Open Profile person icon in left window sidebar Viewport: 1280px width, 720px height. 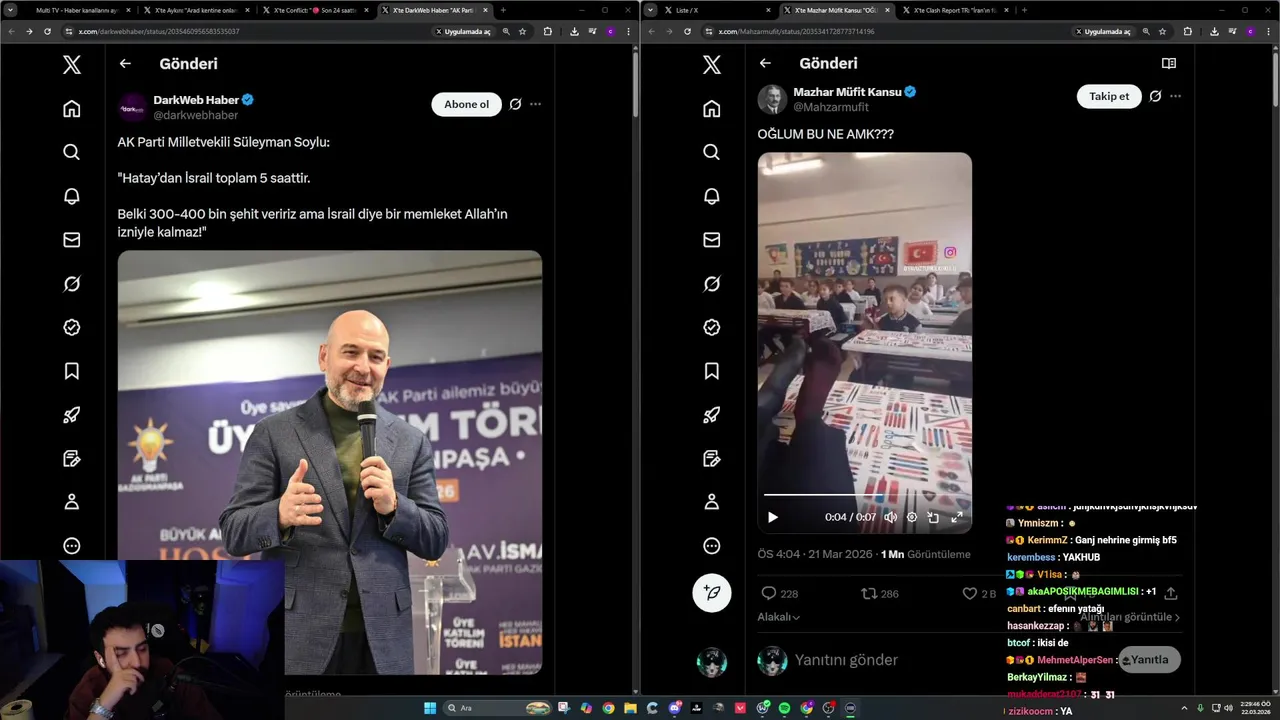71,502
